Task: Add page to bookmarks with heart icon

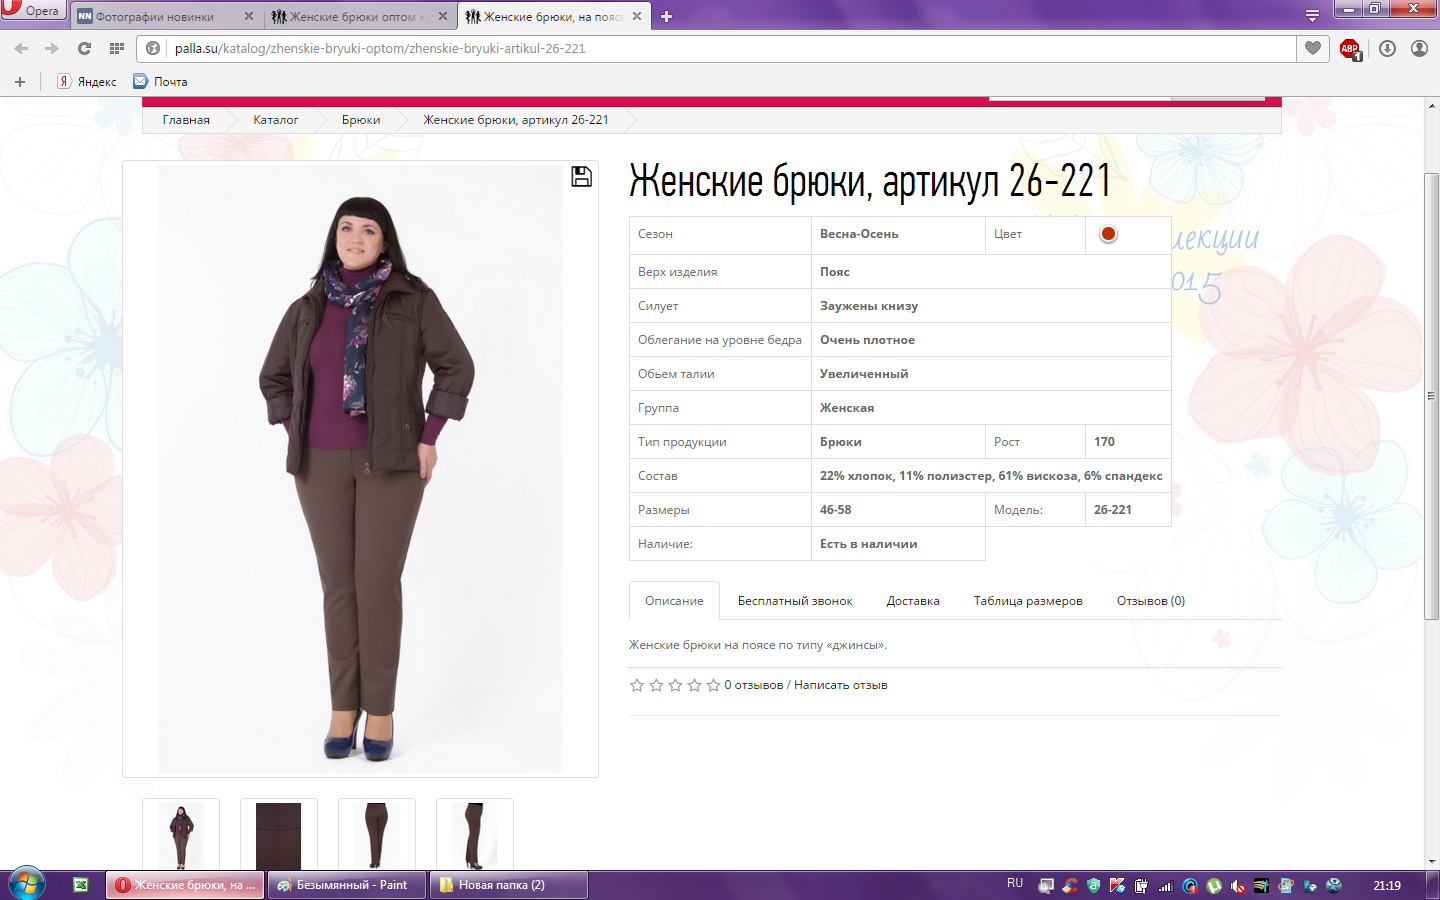Action: click(1313, 48)
